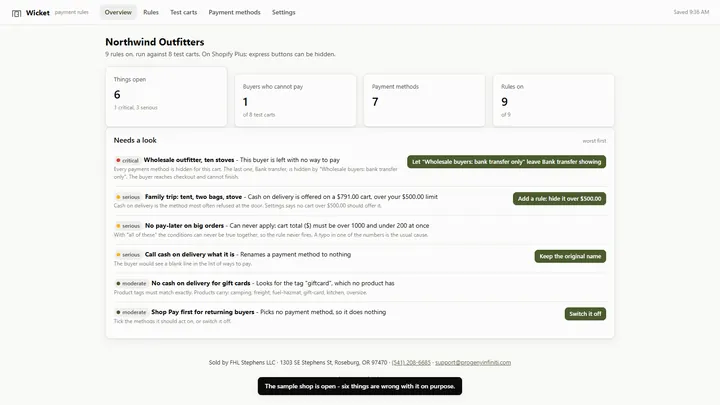720x405 pixels.
Task: Open 'Wholesale outfitter, ten stoves' issue
Action: coord(189,160)
